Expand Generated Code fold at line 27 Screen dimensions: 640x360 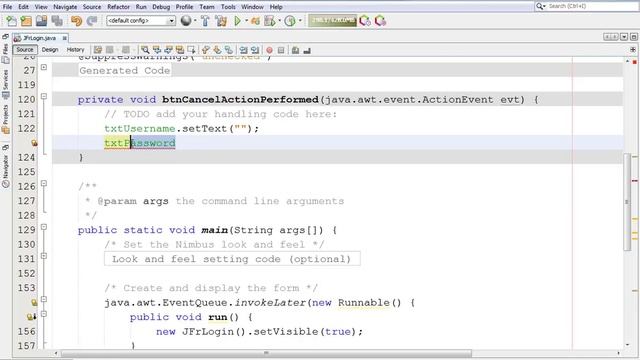pyautogui.click(x=44, y=67)
